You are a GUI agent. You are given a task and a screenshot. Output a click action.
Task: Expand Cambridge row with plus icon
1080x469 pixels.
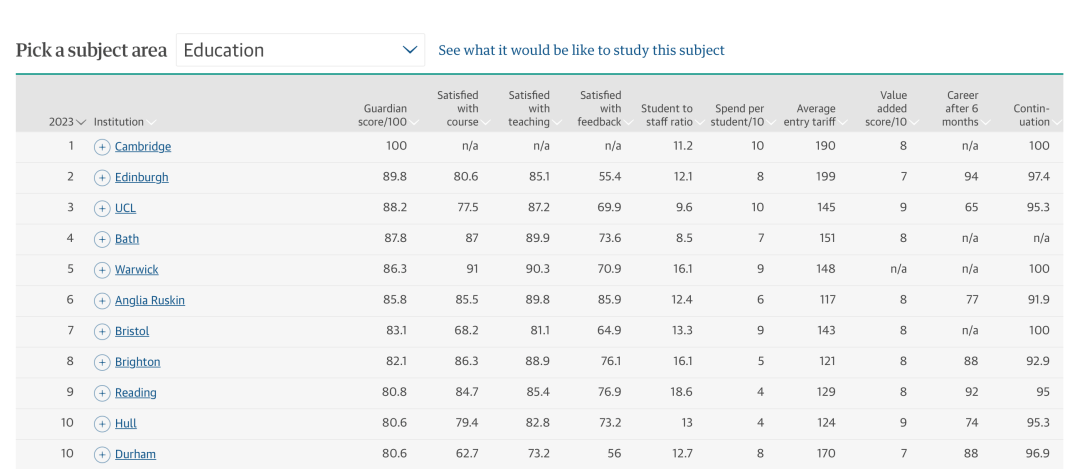102,147
